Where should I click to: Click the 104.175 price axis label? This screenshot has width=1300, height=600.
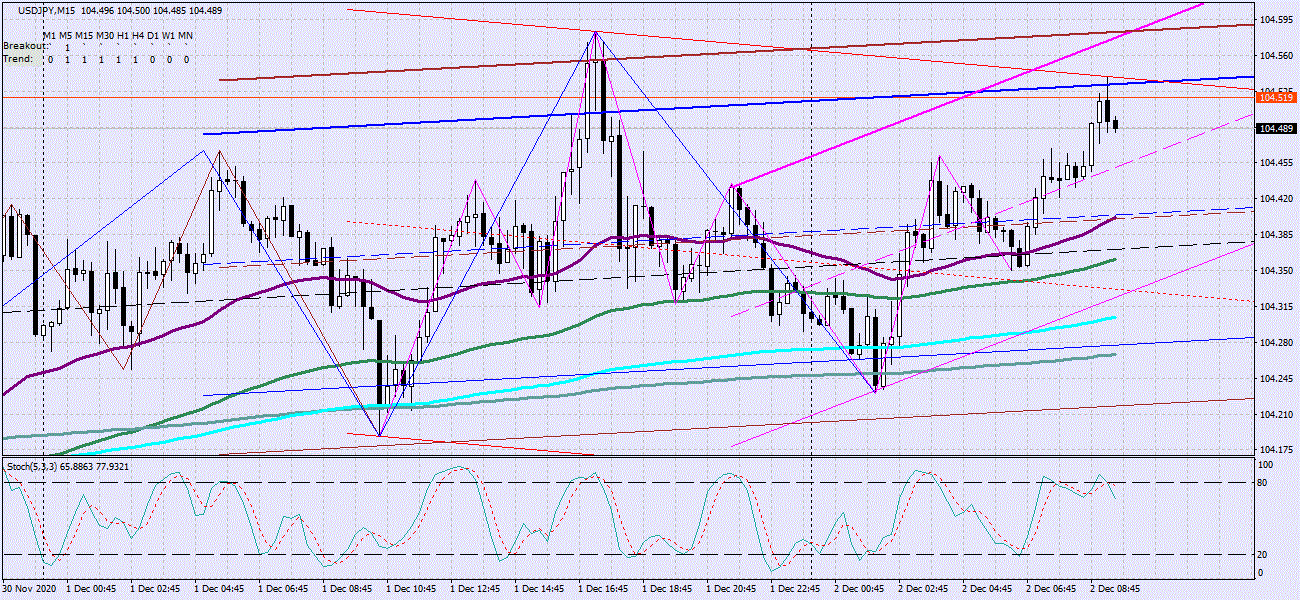point(1274,449)
